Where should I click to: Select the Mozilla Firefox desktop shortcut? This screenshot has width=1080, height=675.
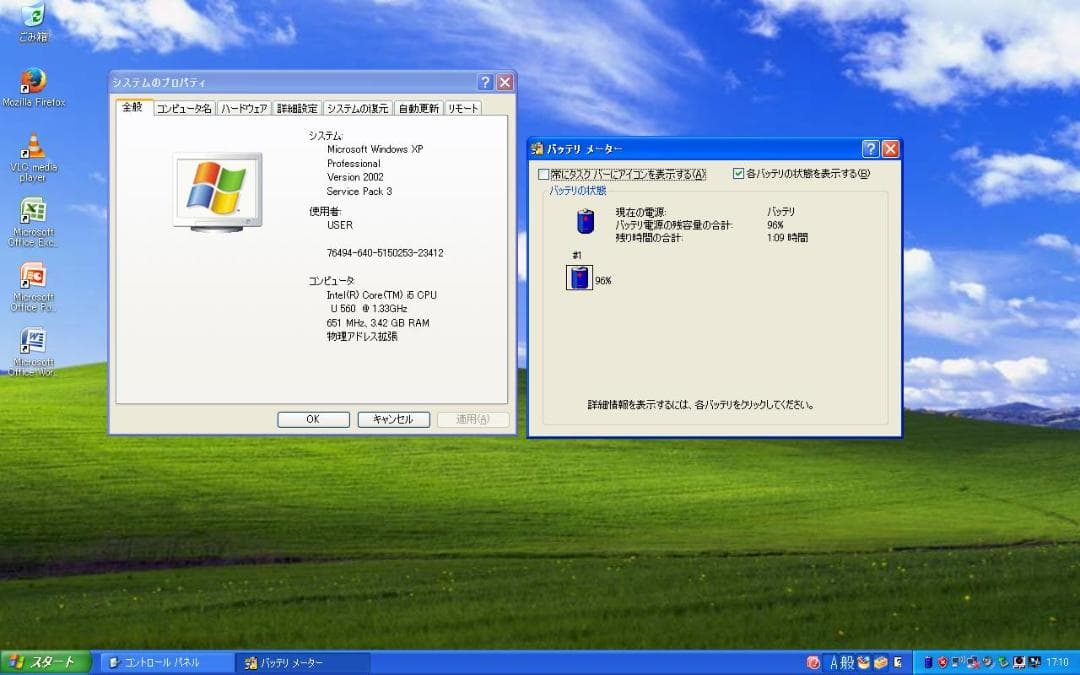(33, 87)
